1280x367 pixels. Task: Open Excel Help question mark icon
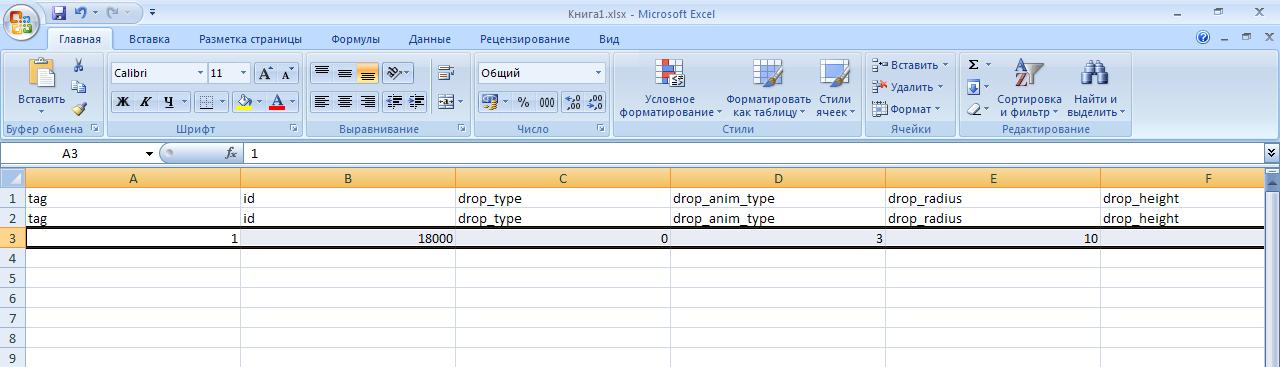pos(1203,38)
